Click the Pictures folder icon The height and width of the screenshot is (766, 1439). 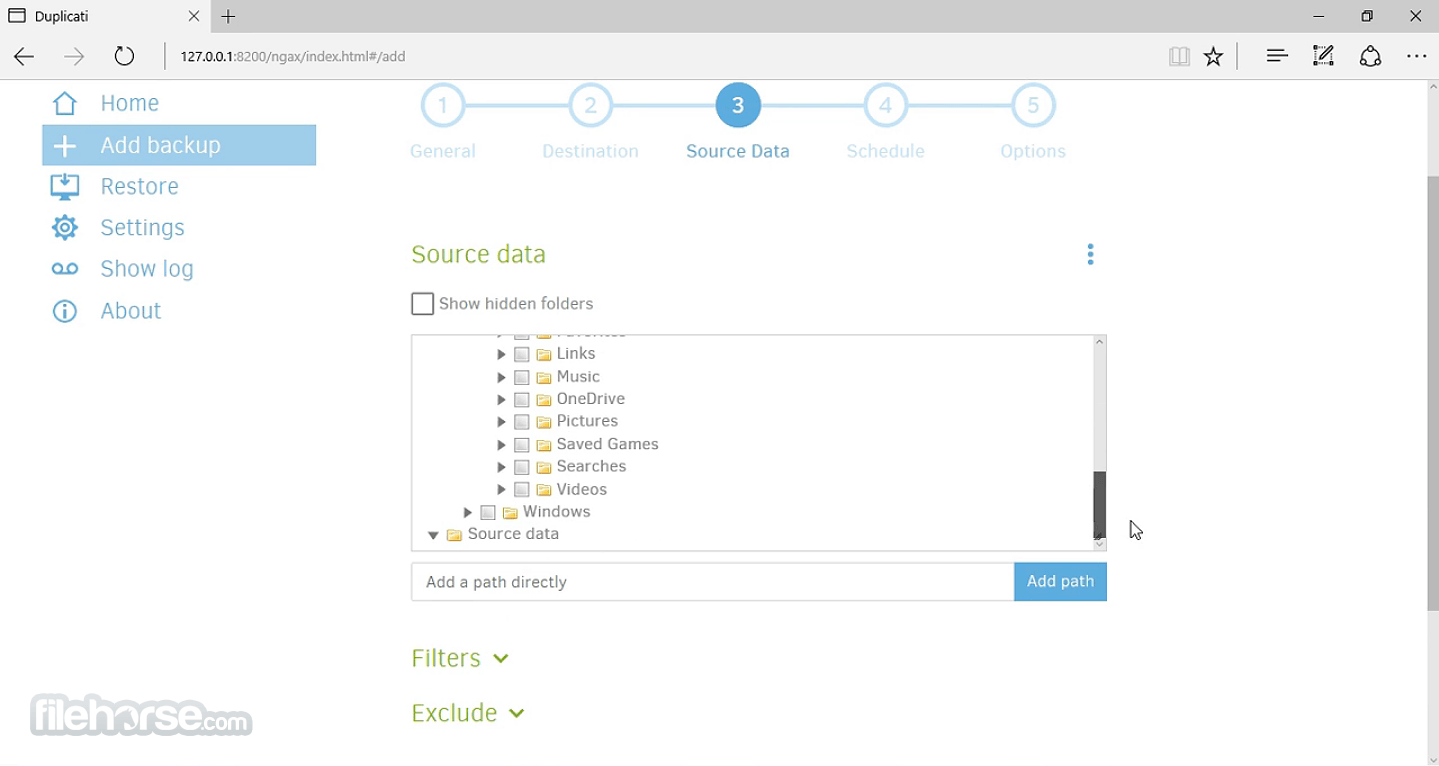pyautogui.click(x=544, y=422)
